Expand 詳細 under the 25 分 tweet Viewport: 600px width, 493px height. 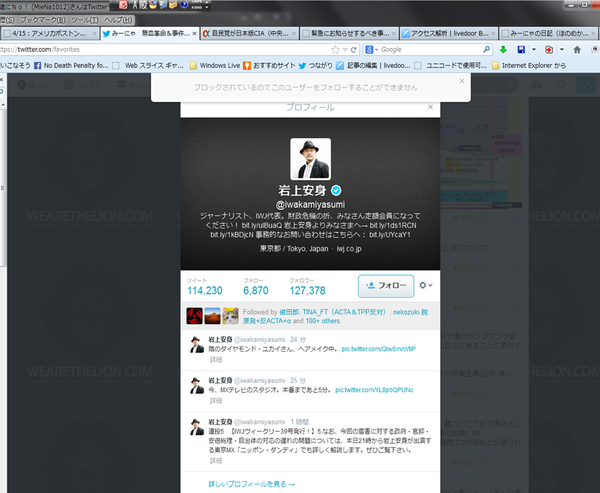pos(216,400)
